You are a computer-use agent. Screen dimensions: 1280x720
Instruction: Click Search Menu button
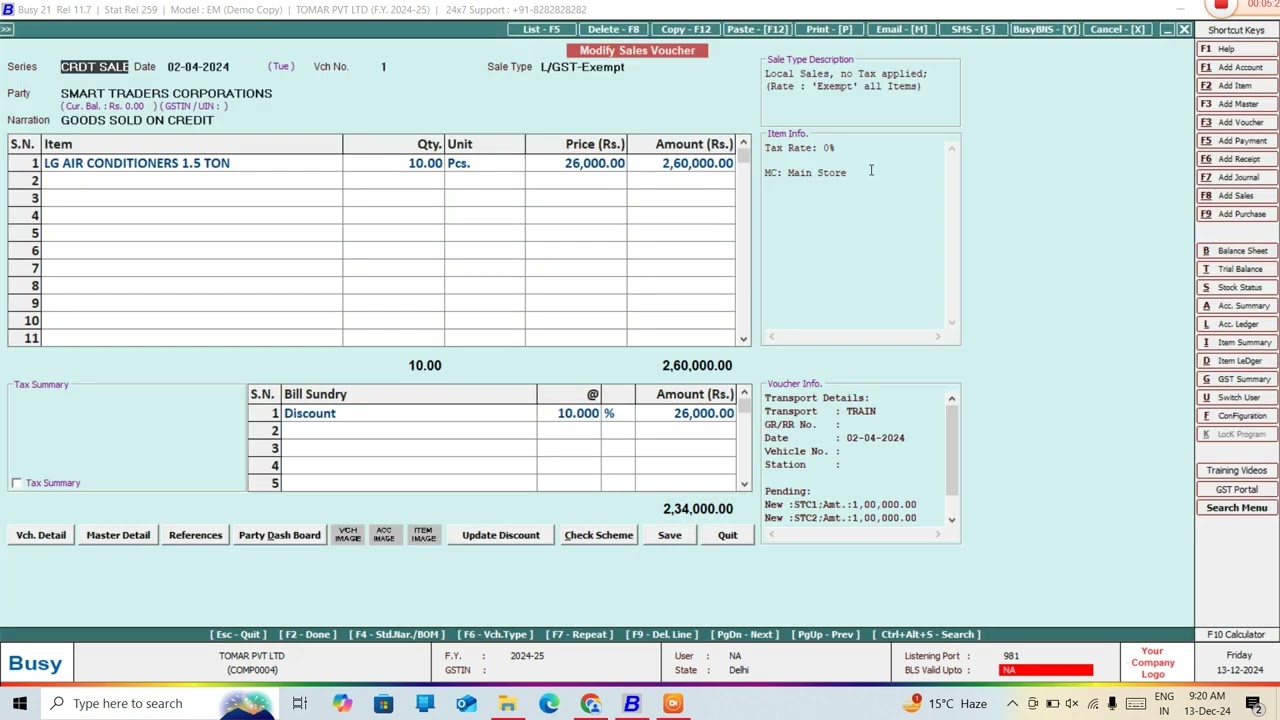1236,508
